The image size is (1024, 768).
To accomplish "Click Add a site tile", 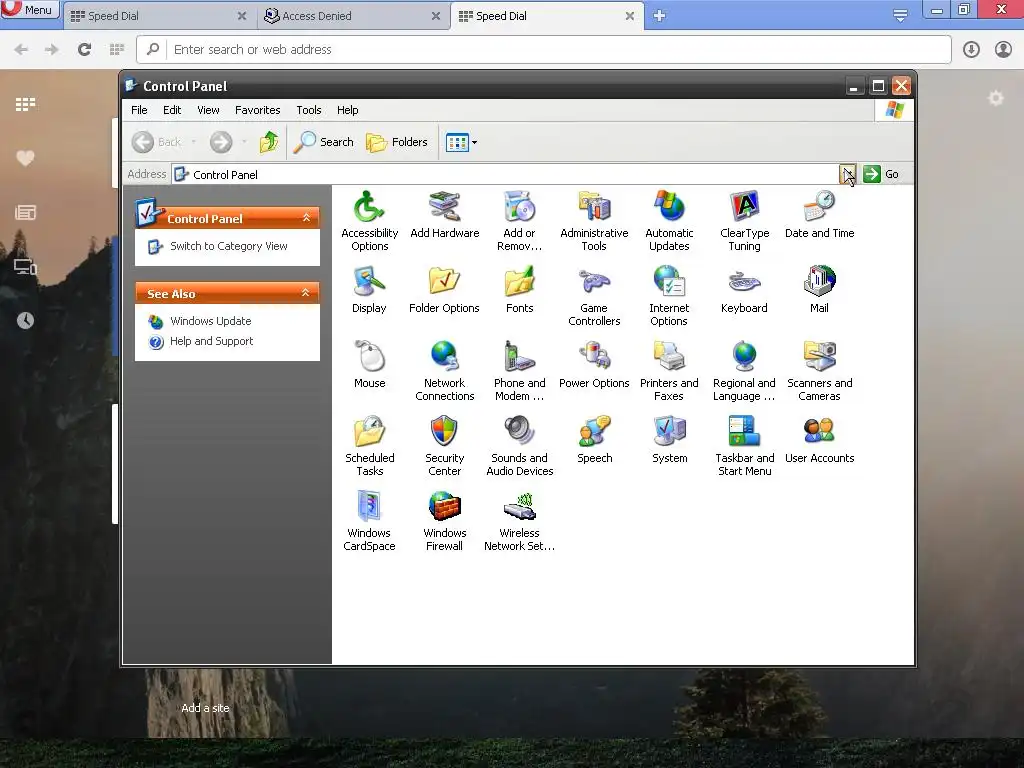I will tap(205, 708).
